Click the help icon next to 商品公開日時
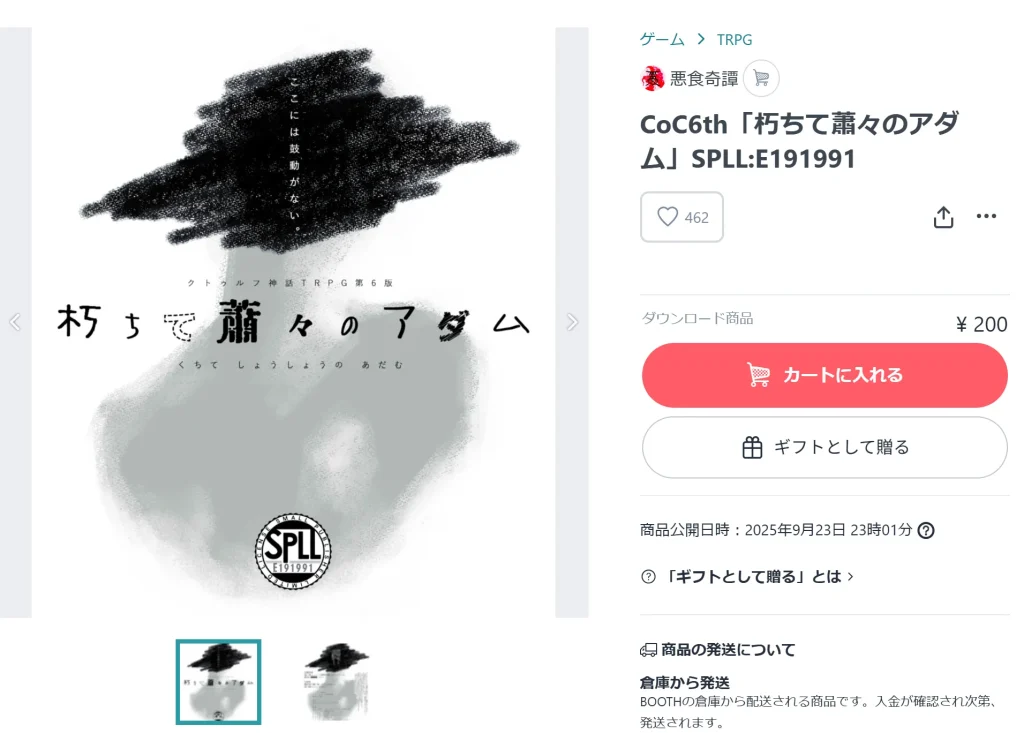 925,530
